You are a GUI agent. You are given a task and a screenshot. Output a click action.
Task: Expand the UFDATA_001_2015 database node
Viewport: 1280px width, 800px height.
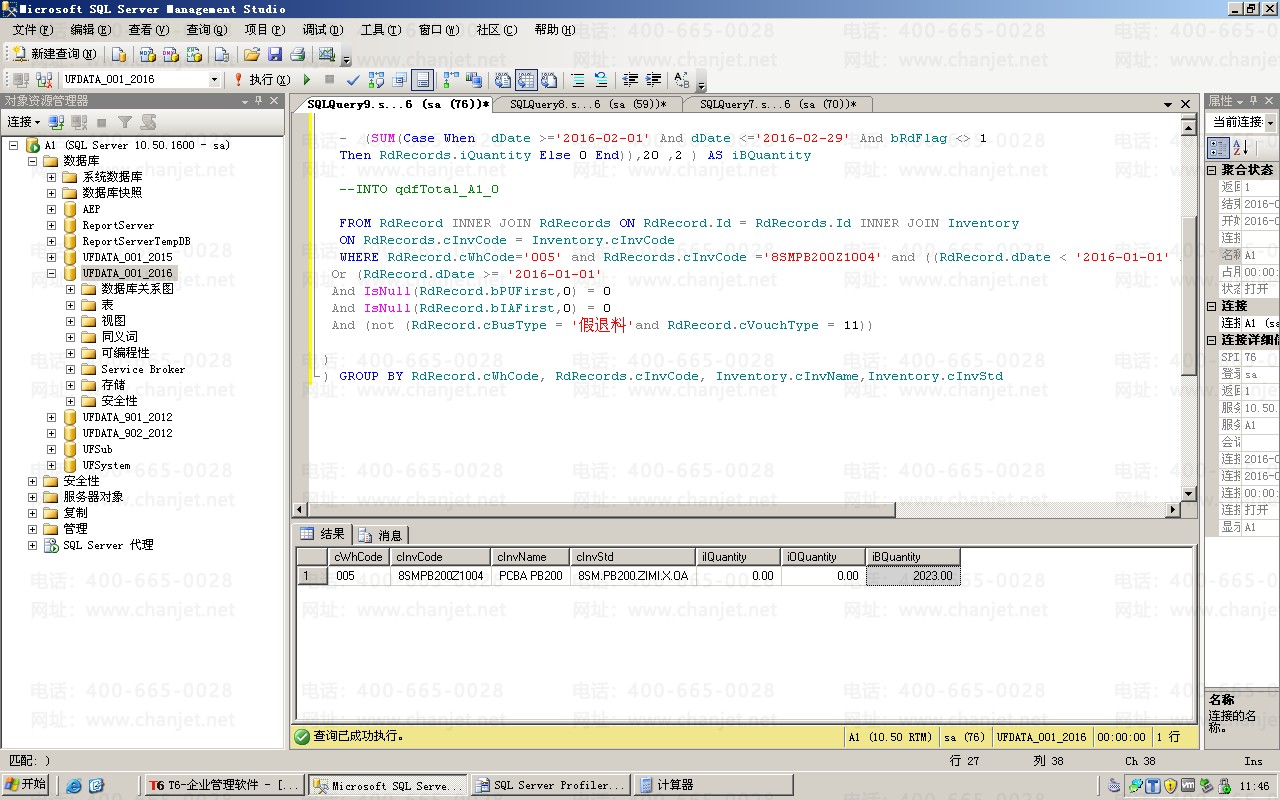pyautogui.click(x=51, y=257)
